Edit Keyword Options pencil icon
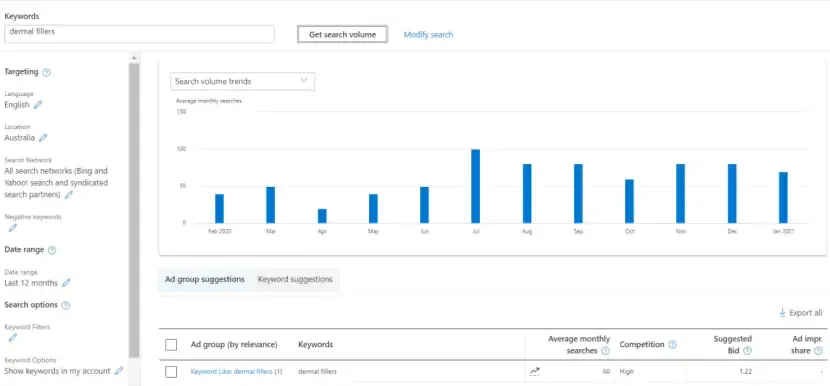830x386 pixels. click(119, 371)
